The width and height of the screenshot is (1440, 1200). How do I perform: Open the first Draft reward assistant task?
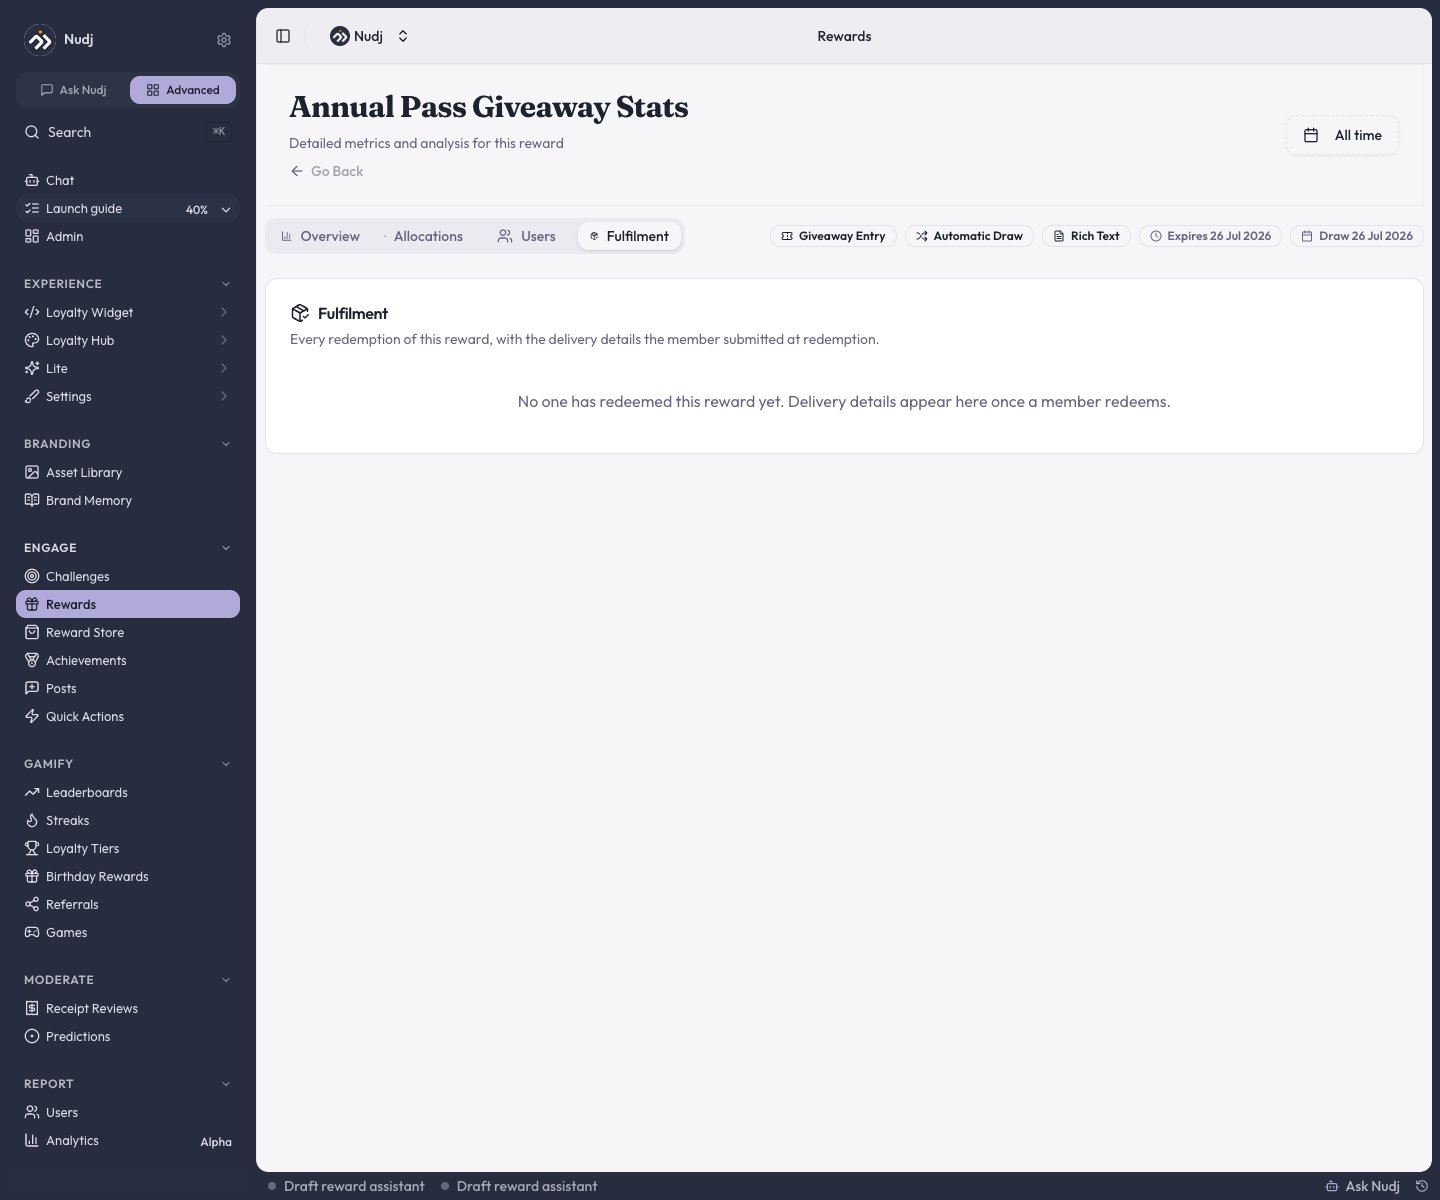pos(346,1186)
